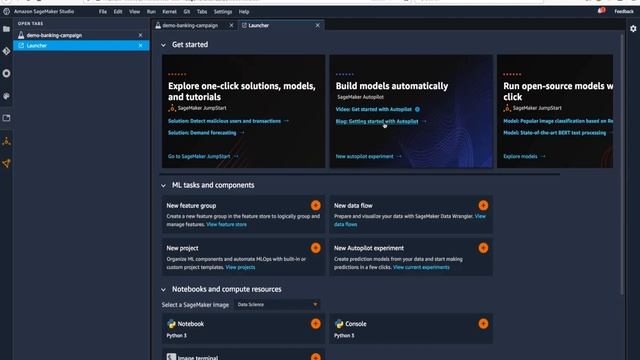640x360 pixels.
Task: Click the Build models automatically card
Action: 411,111
